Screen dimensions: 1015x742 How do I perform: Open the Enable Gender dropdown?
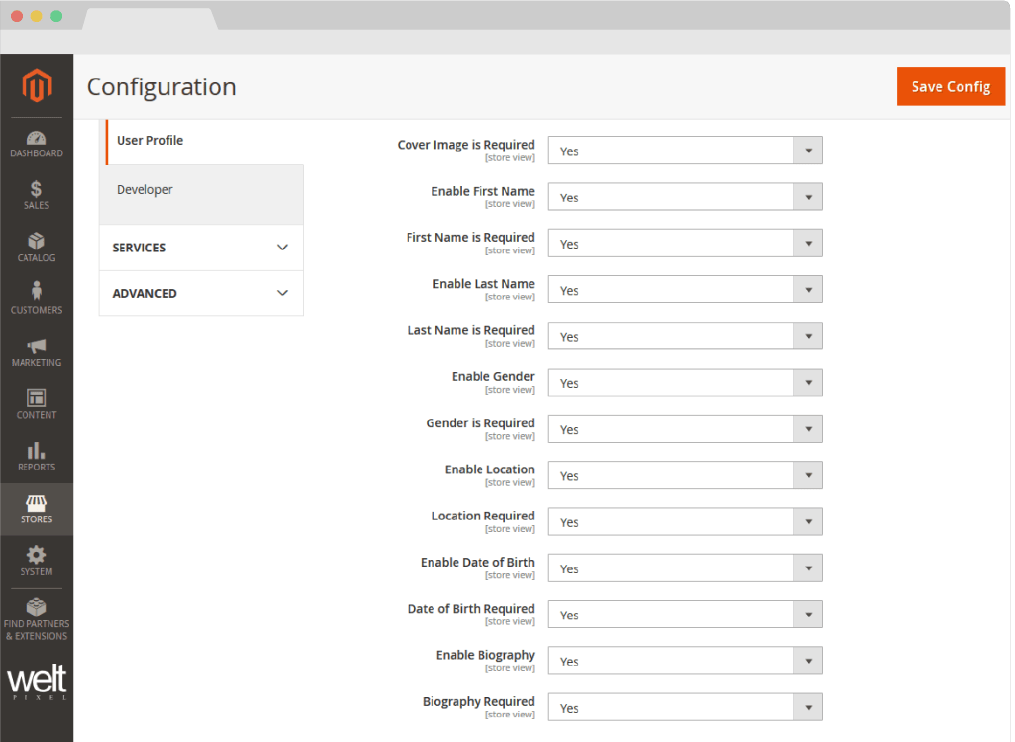684,383
